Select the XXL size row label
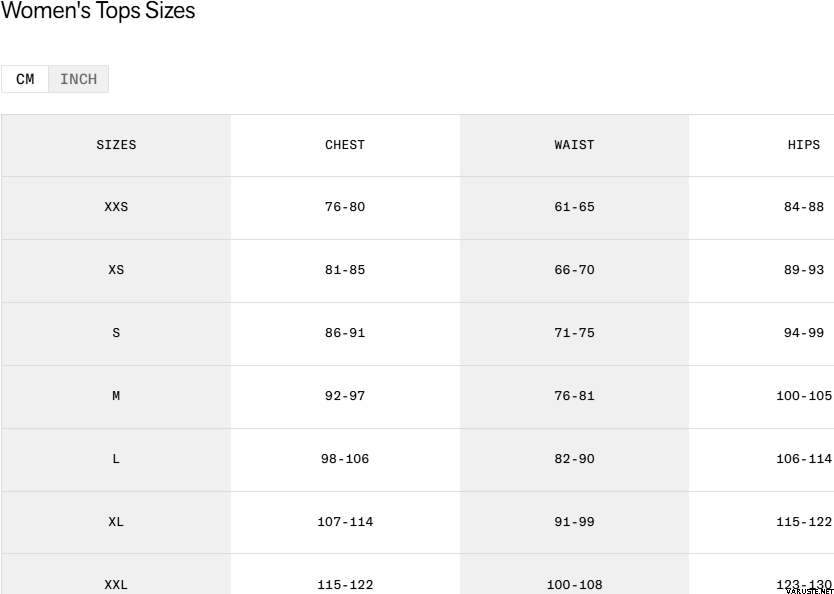 [116, 584]
